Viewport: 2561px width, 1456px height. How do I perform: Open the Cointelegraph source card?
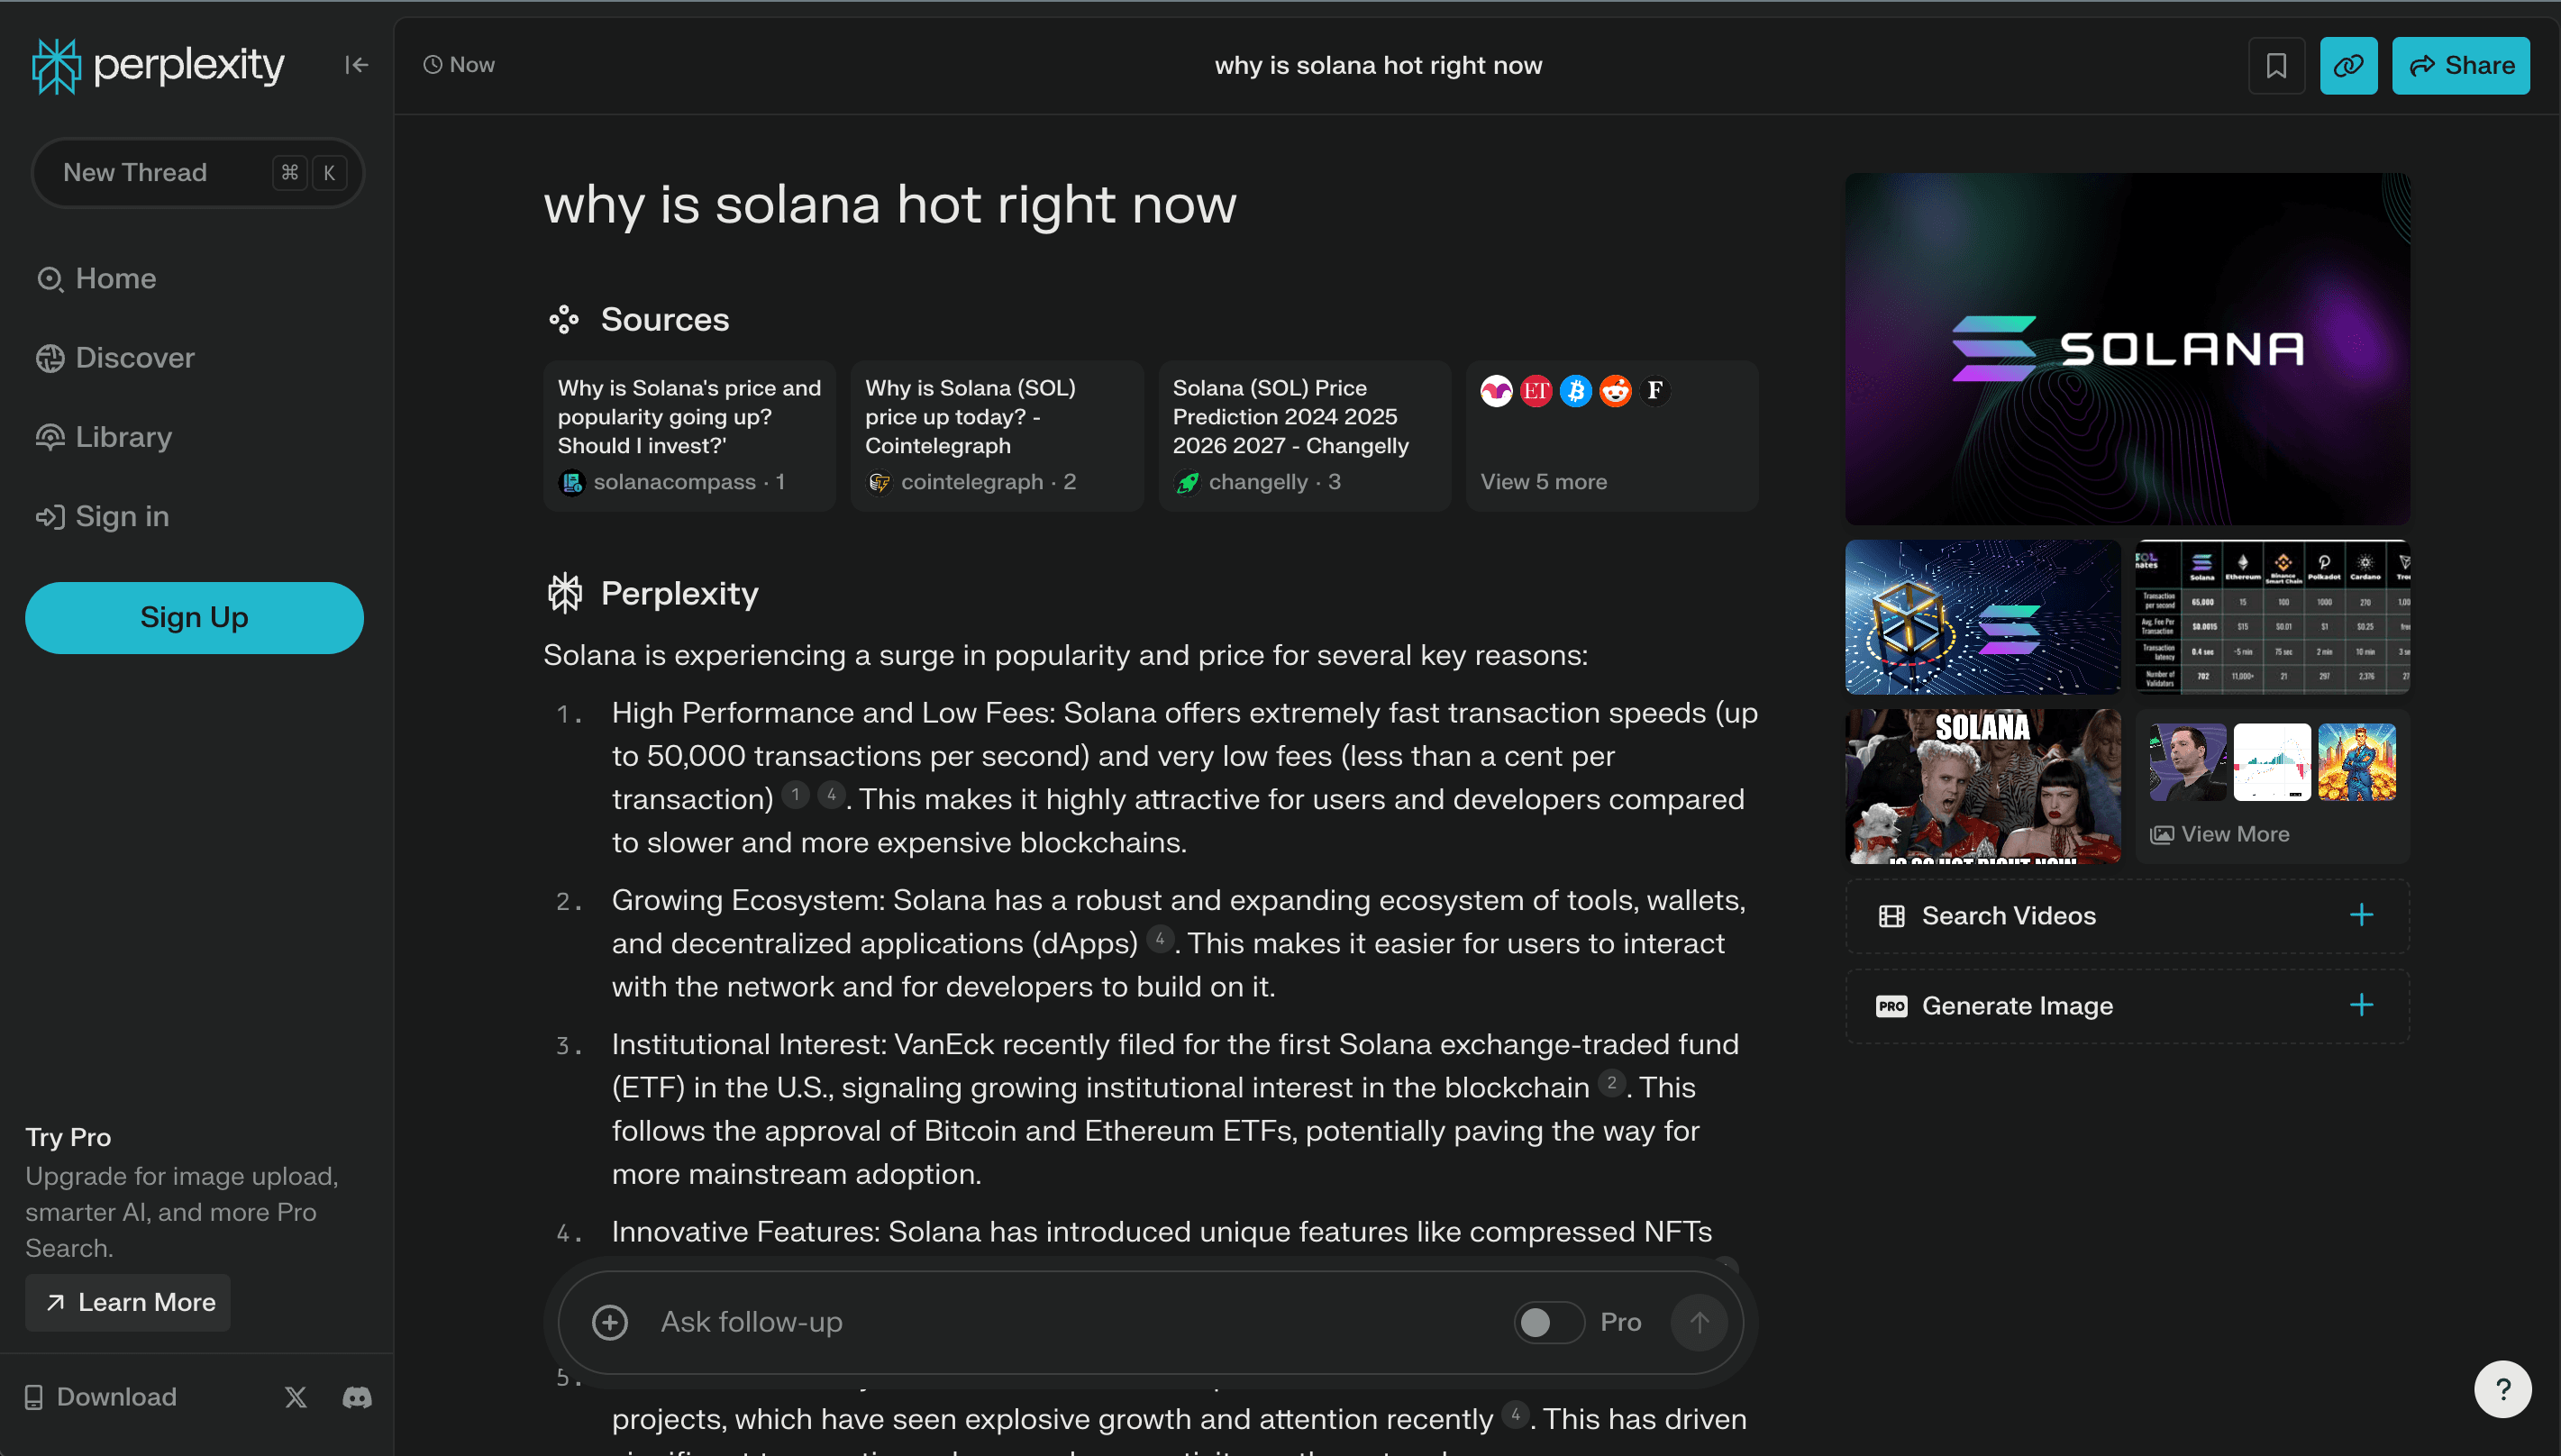pos(997,436)
